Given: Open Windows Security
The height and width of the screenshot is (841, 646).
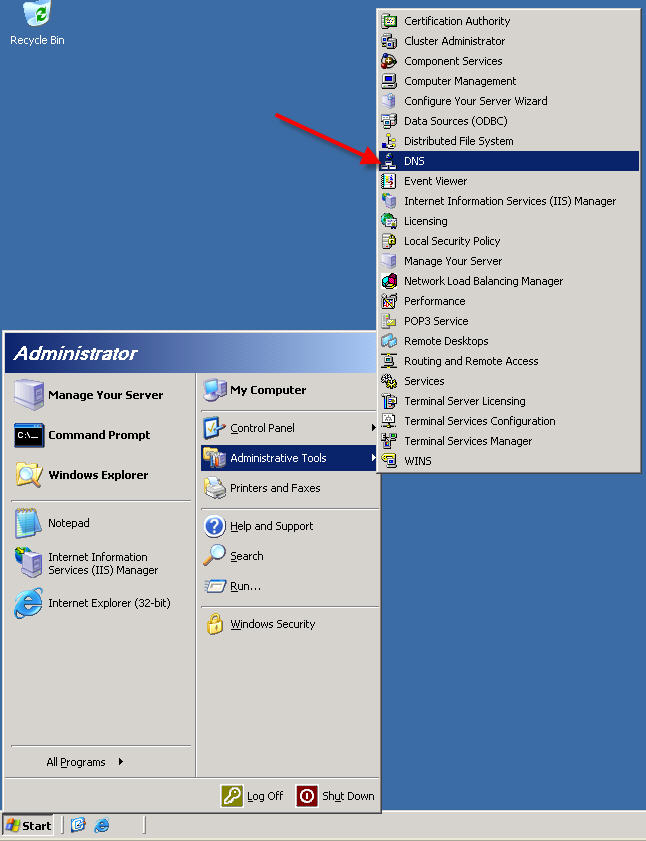Looking at the screenshot, I should (x=290, y=624).
